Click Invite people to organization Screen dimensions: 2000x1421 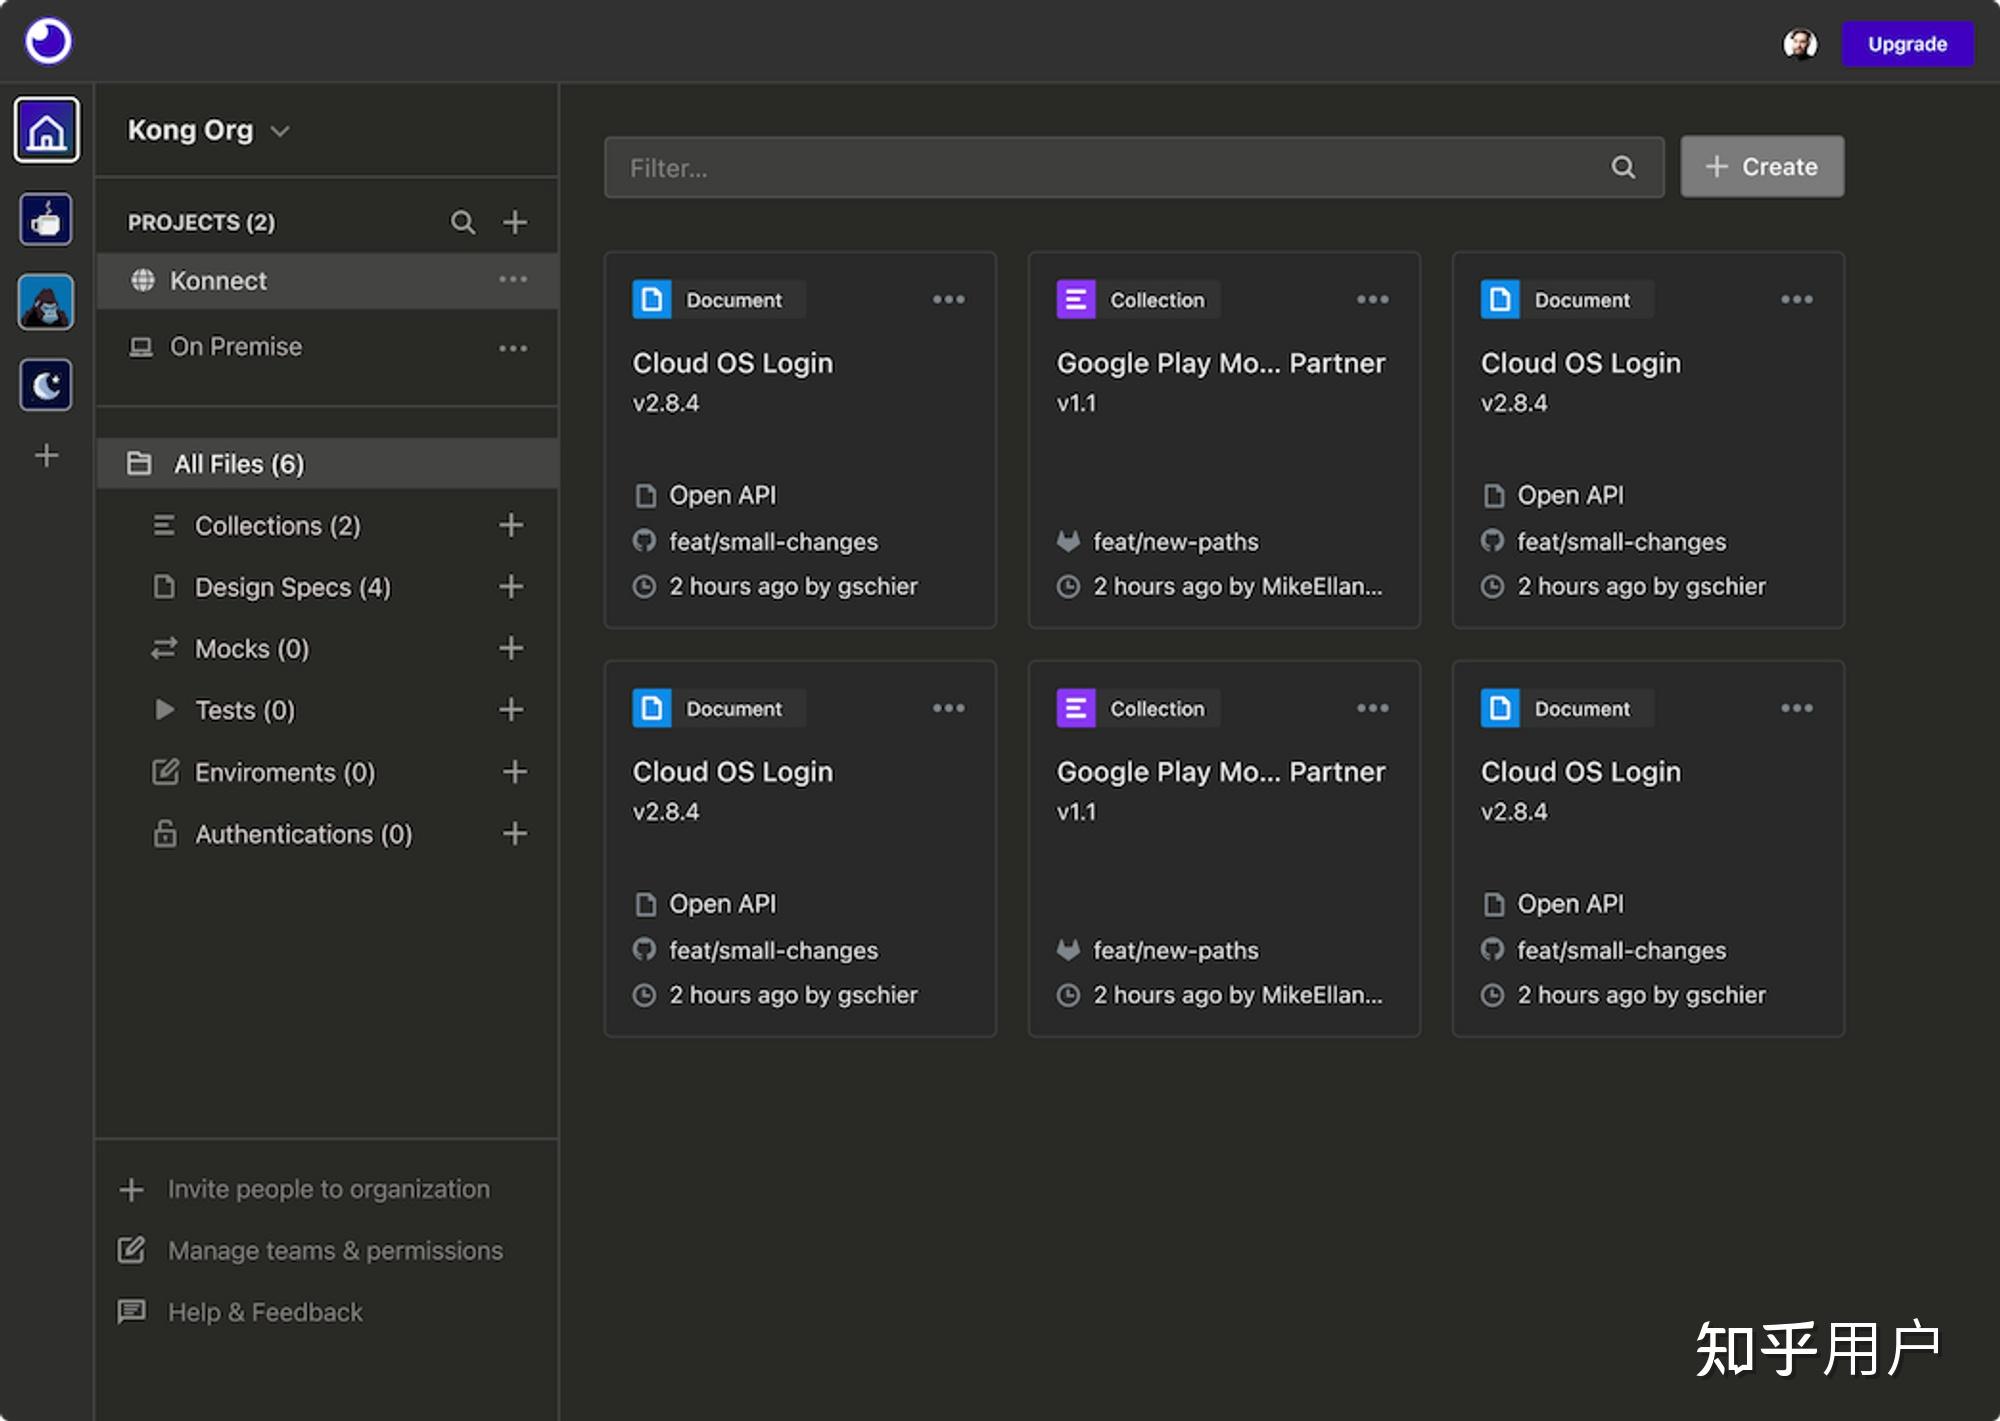click(328, 1189)
